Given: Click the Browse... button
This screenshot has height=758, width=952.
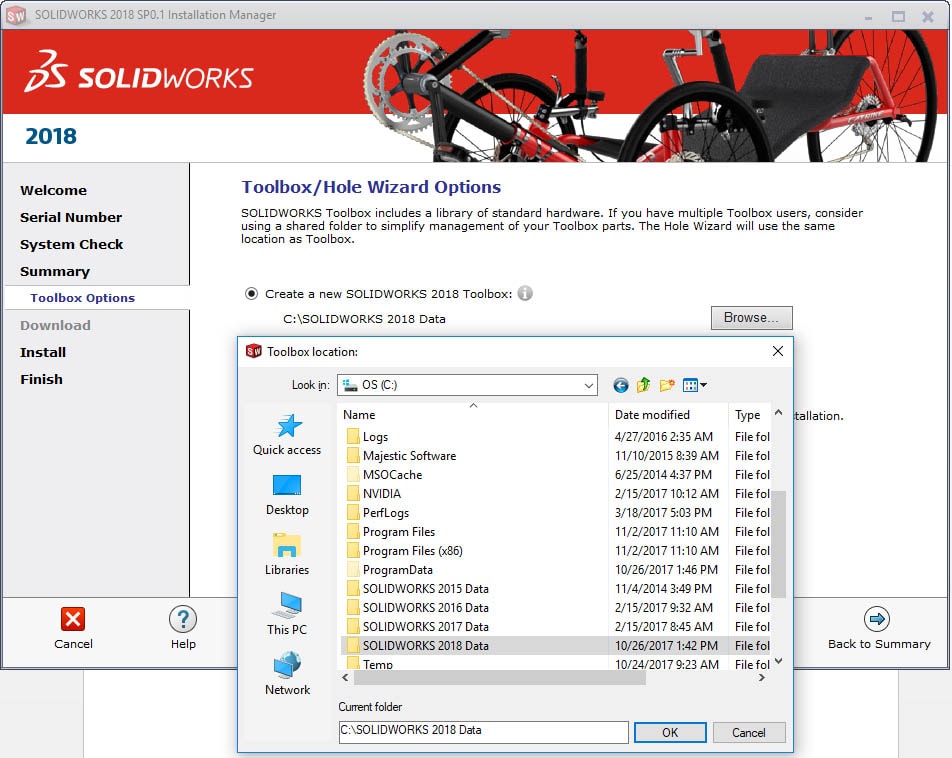Looking at the screenshot, I should point(751,318).
